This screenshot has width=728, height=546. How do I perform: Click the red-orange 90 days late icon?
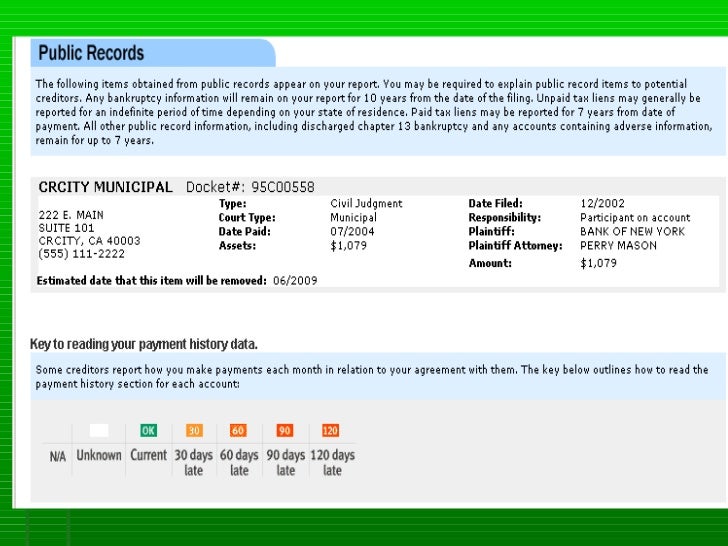tap(285, 430)
